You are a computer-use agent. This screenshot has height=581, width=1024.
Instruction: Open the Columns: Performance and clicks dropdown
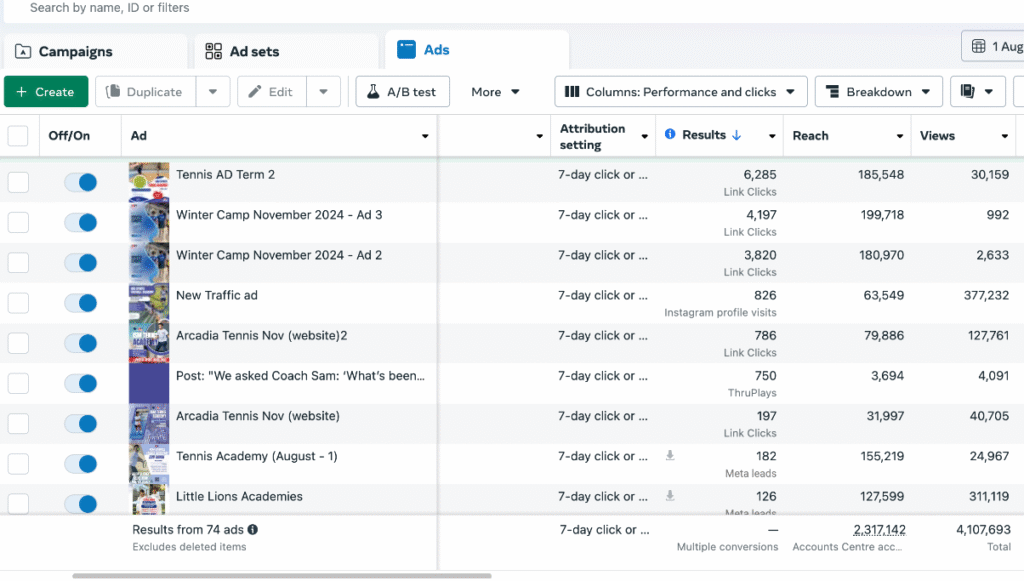click(x=680, y=92)
